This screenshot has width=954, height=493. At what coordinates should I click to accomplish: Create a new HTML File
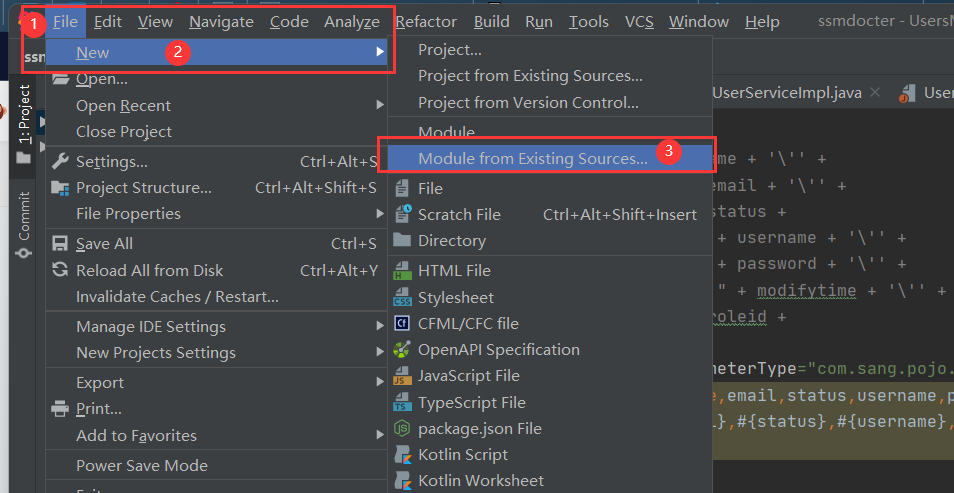[x=550, y=271]
